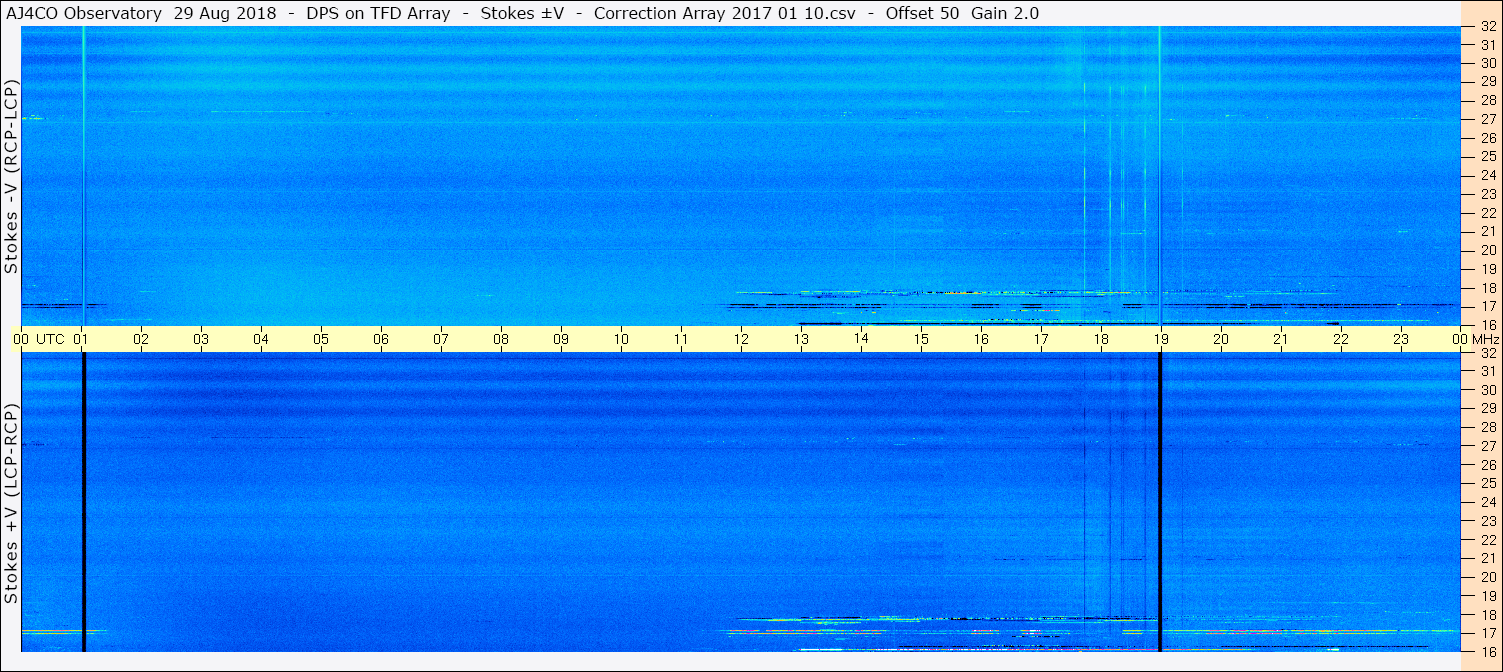Select hour 20 on the time axis
Screen dimensions: 1503x672
pyautogui.click(x=1221, y=339)
